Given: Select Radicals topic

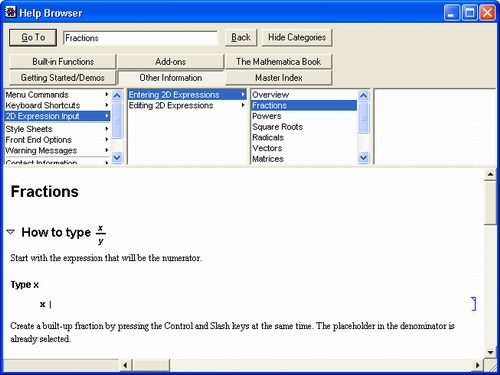Looking at the screenshot, I should coord(304,137).
